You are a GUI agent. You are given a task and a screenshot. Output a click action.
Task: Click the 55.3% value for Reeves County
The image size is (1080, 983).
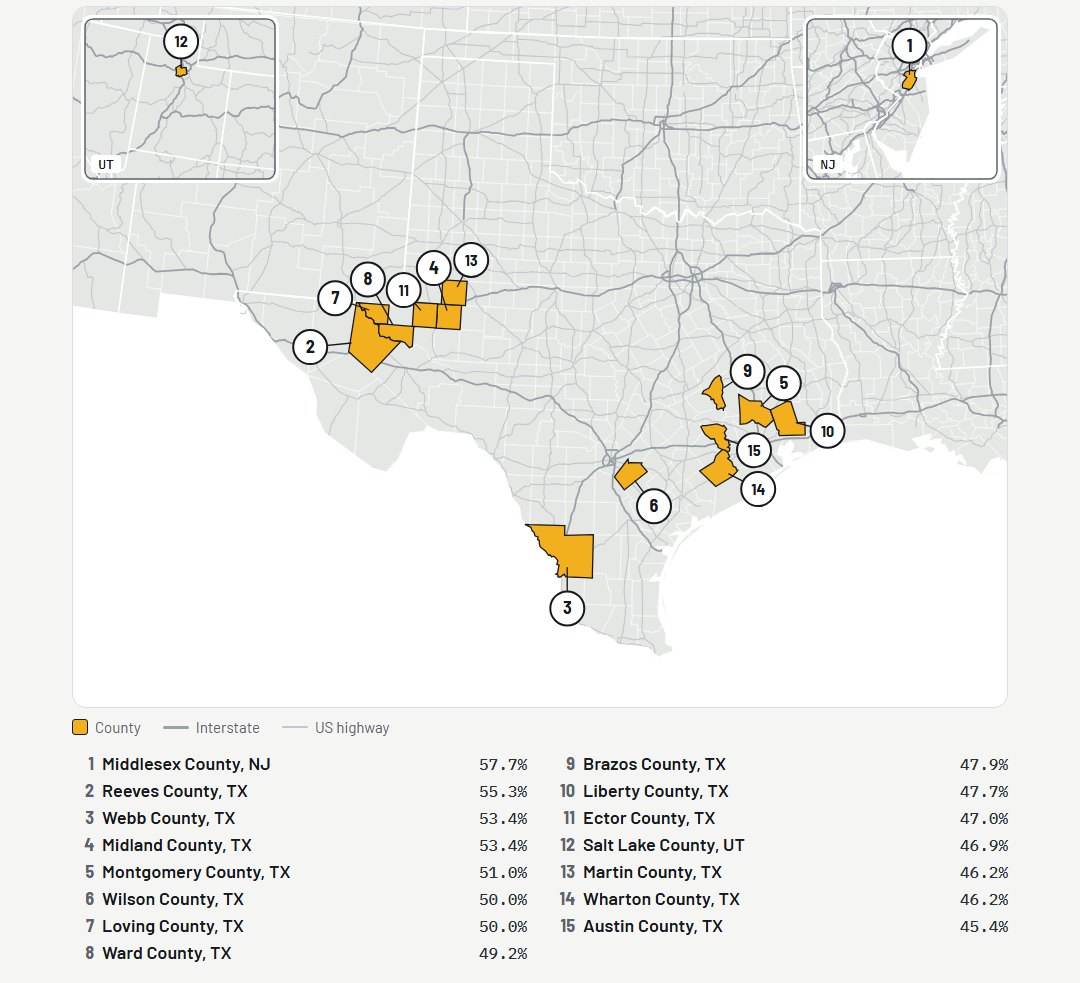[x=503, y=791]
